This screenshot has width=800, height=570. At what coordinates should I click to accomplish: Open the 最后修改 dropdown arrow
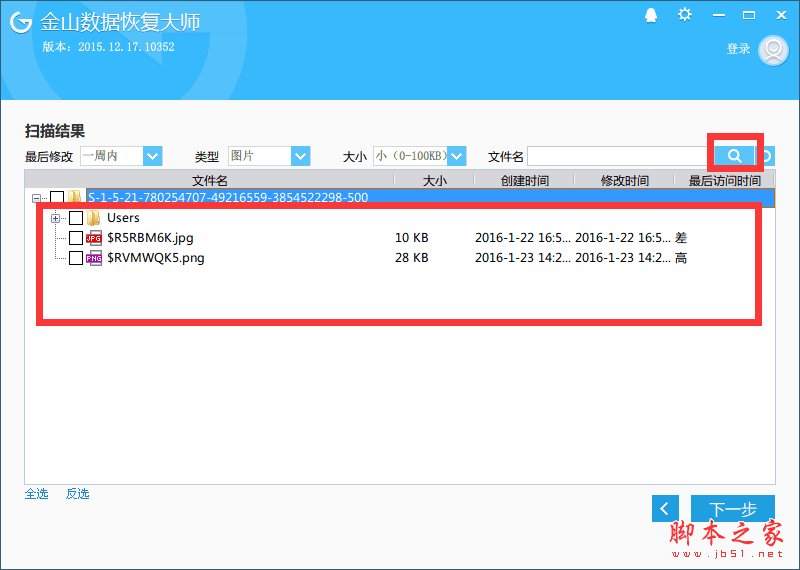click(153, 156)
